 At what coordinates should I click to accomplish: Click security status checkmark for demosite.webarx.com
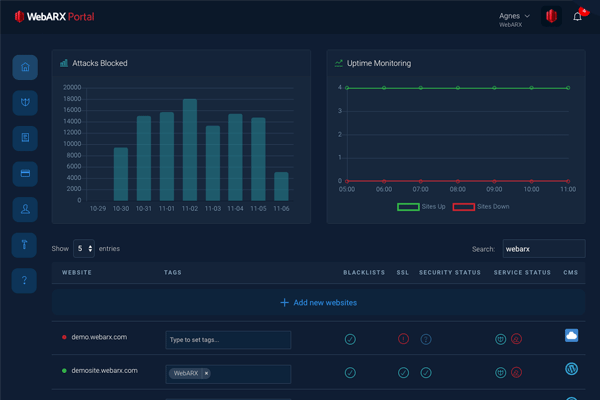[426, 372]
